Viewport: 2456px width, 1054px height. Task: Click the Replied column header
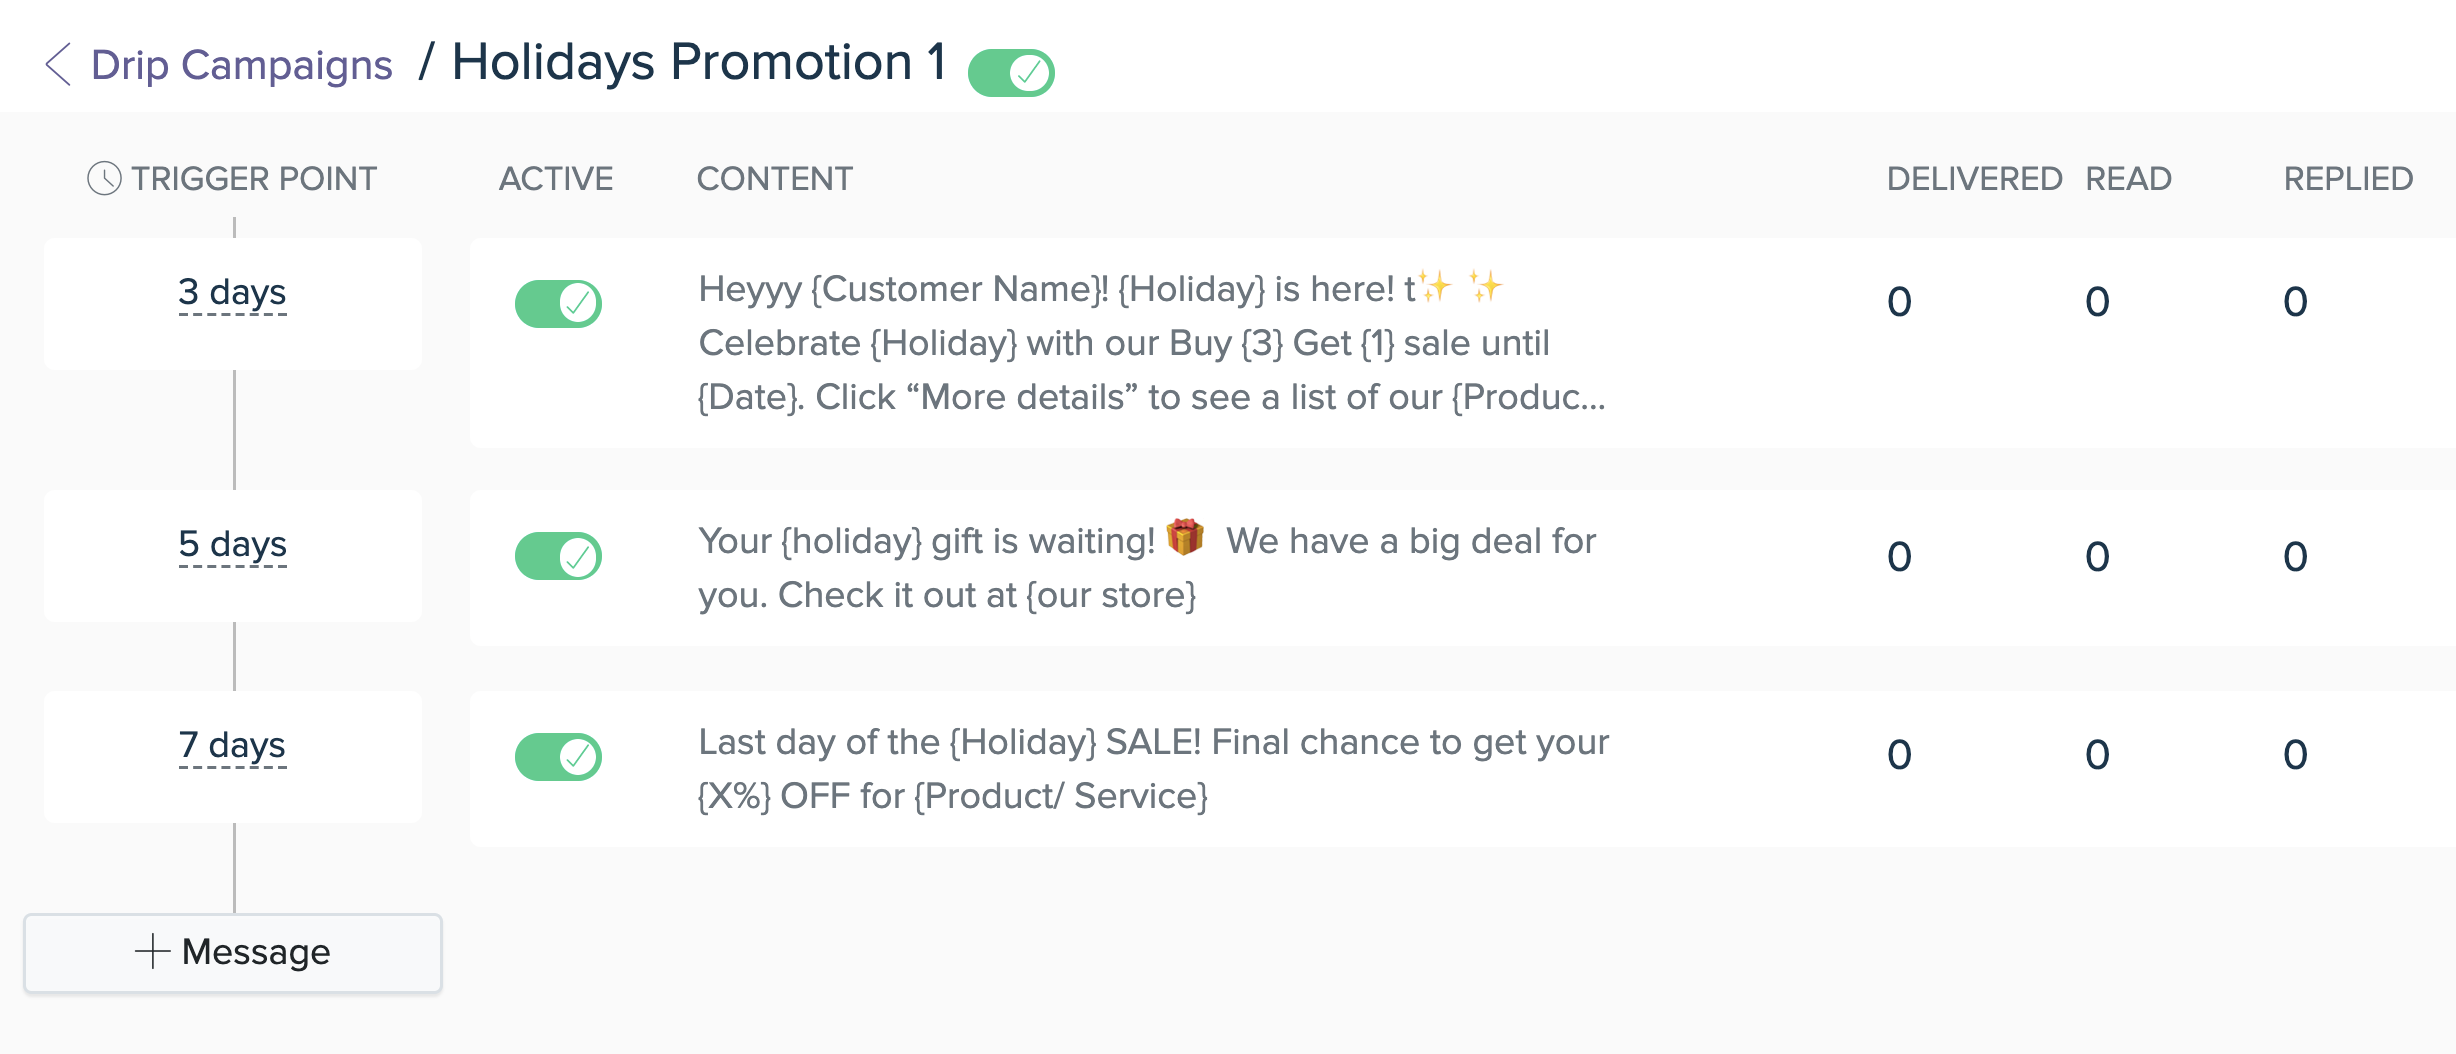[2348, 179]
